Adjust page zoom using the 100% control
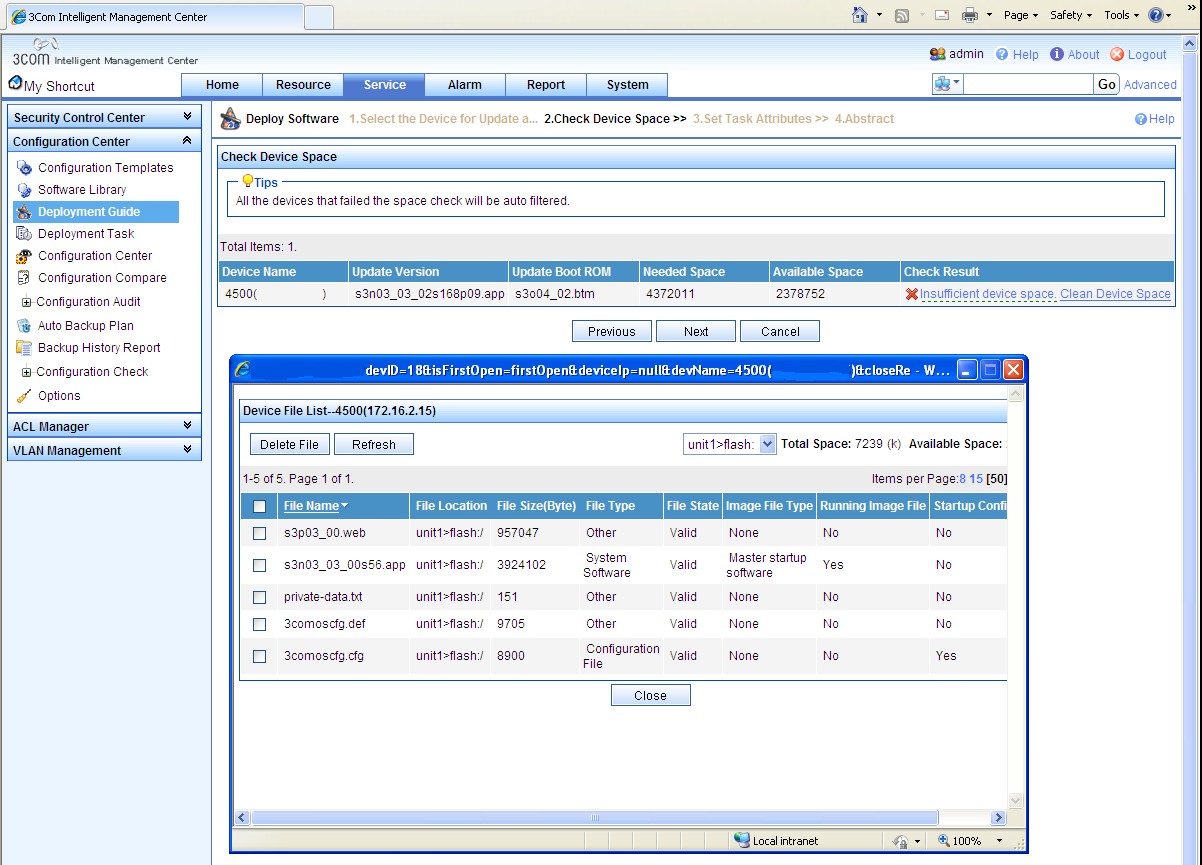The image size is (1202, 865). (x=967, y=840)
